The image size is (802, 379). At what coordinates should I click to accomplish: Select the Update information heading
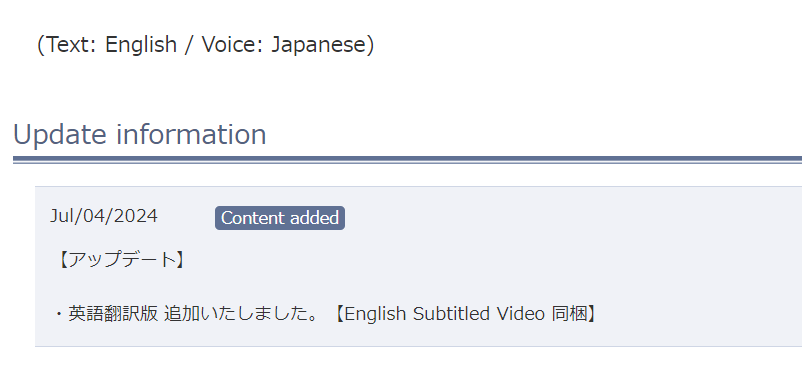click(x=140, y=135)
